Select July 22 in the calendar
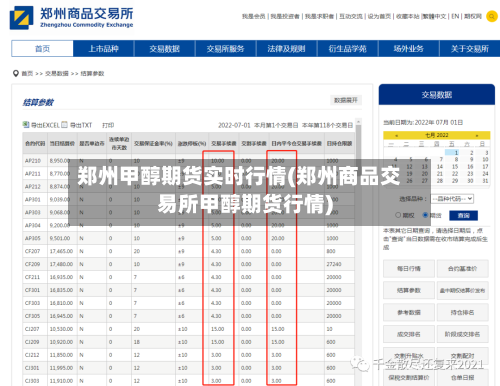This screenshot has height=386, width=500. click(455, 174)
